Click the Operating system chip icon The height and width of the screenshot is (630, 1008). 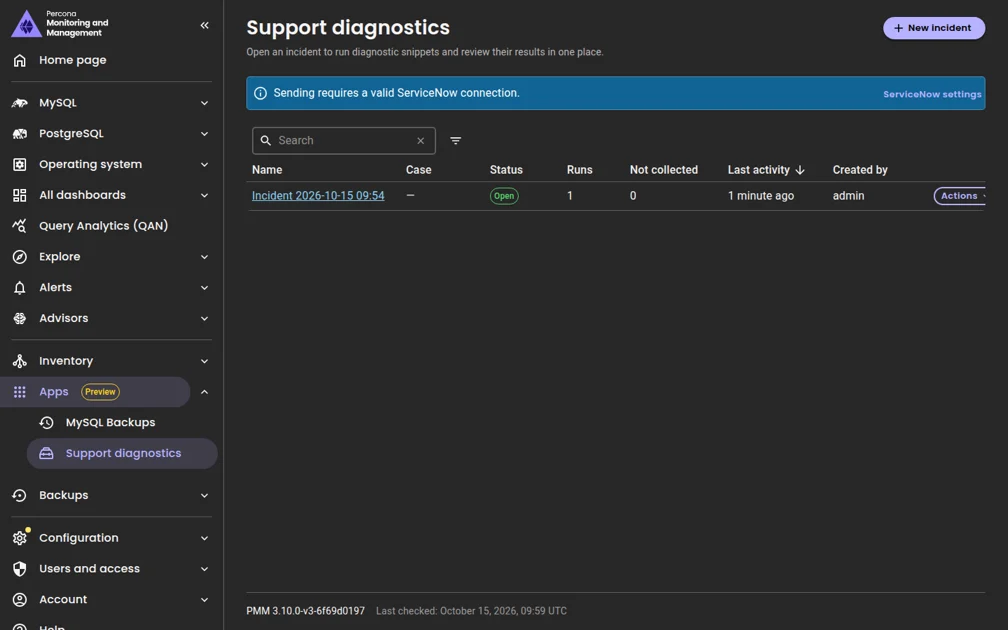point(20,165)
